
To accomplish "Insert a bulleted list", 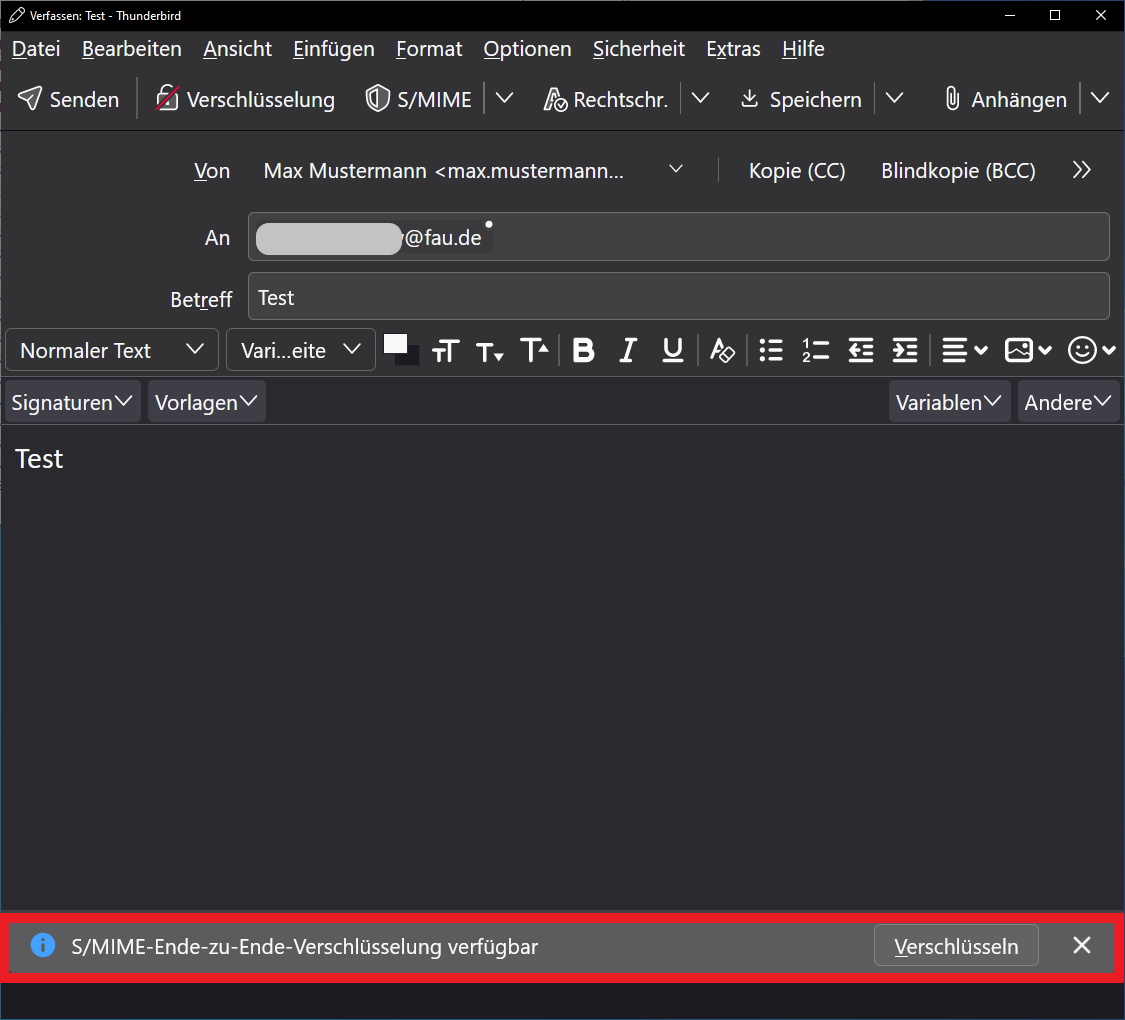I will pos(771,350).
